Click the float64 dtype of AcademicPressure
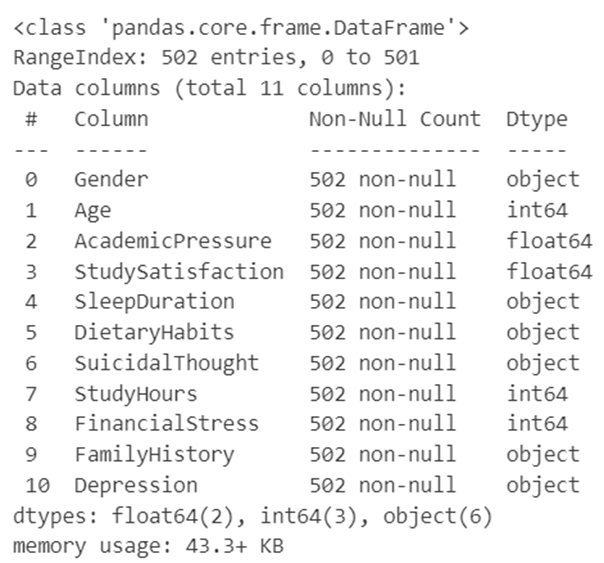This screenshot has height=563, width=604. [x=549, y=241]
